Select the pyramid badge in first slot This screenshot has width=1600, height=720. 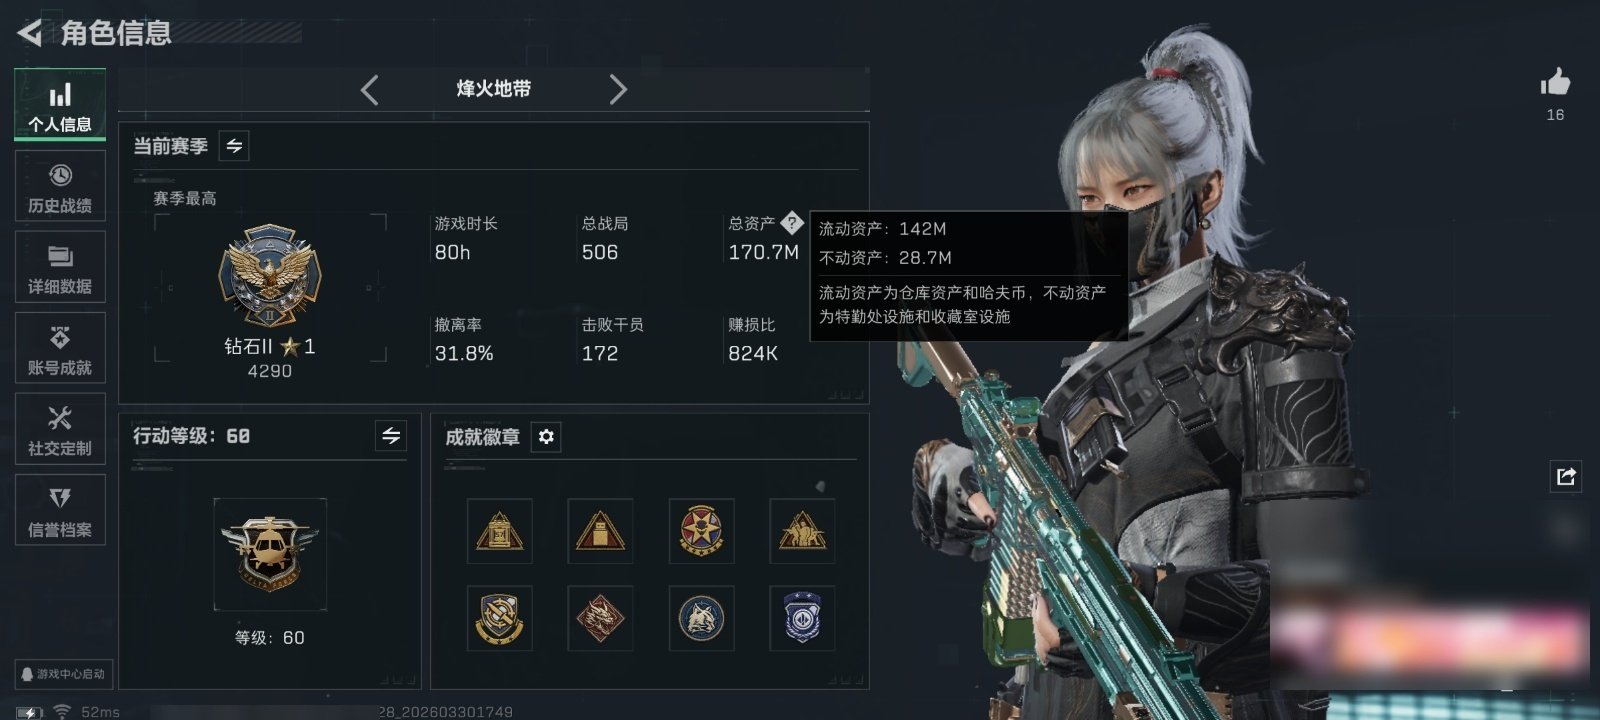(499, 531)
